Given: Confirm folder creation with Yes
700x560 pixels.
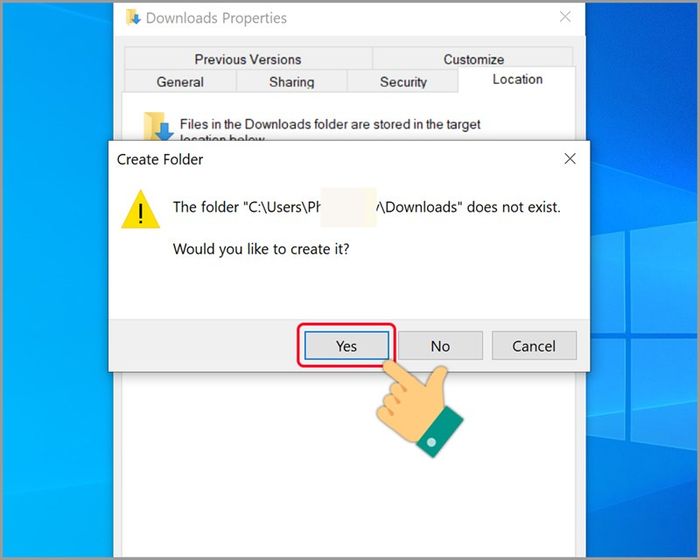Looking at the screenshot, I should (346, 346).
